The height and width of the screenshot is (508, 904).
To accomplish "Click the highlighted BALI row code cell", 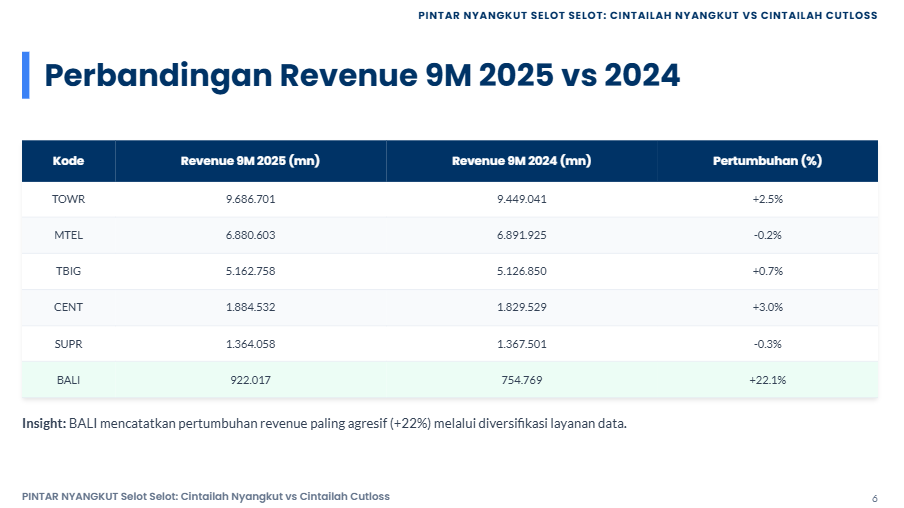I will 69,380.
